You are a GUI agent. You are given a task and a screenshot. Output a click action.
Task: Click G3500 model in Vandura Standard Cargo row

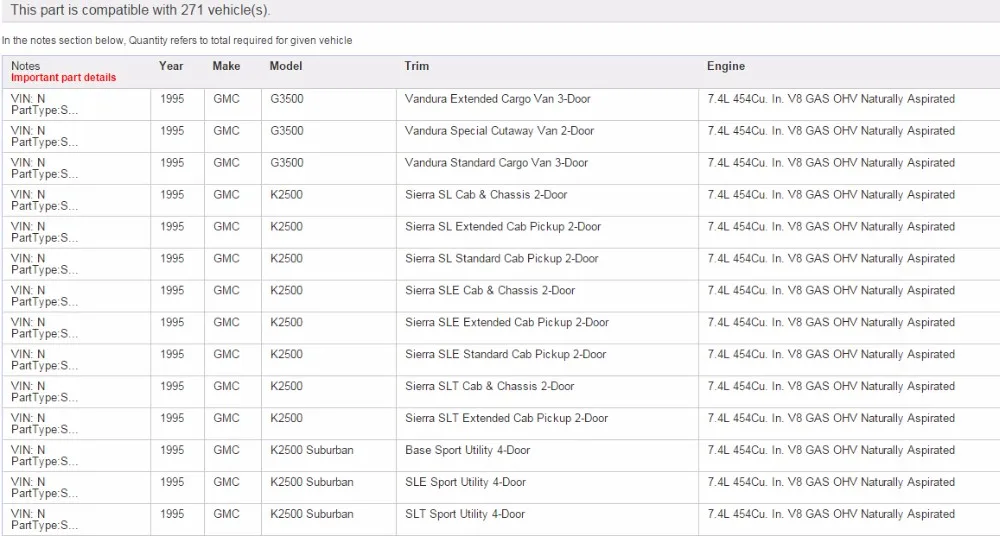287,163
